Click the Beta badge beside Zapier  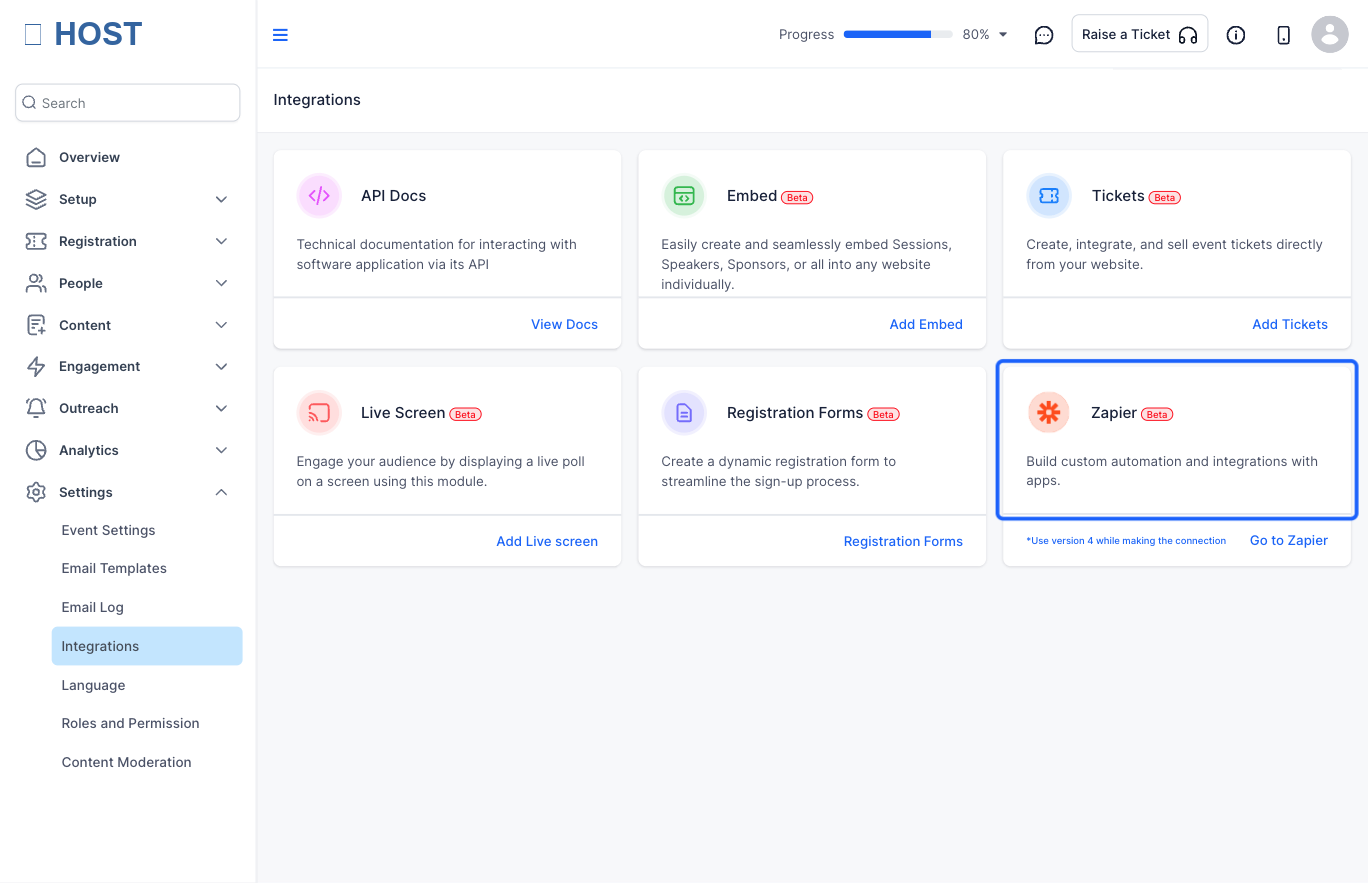[x=1157, y=414]
